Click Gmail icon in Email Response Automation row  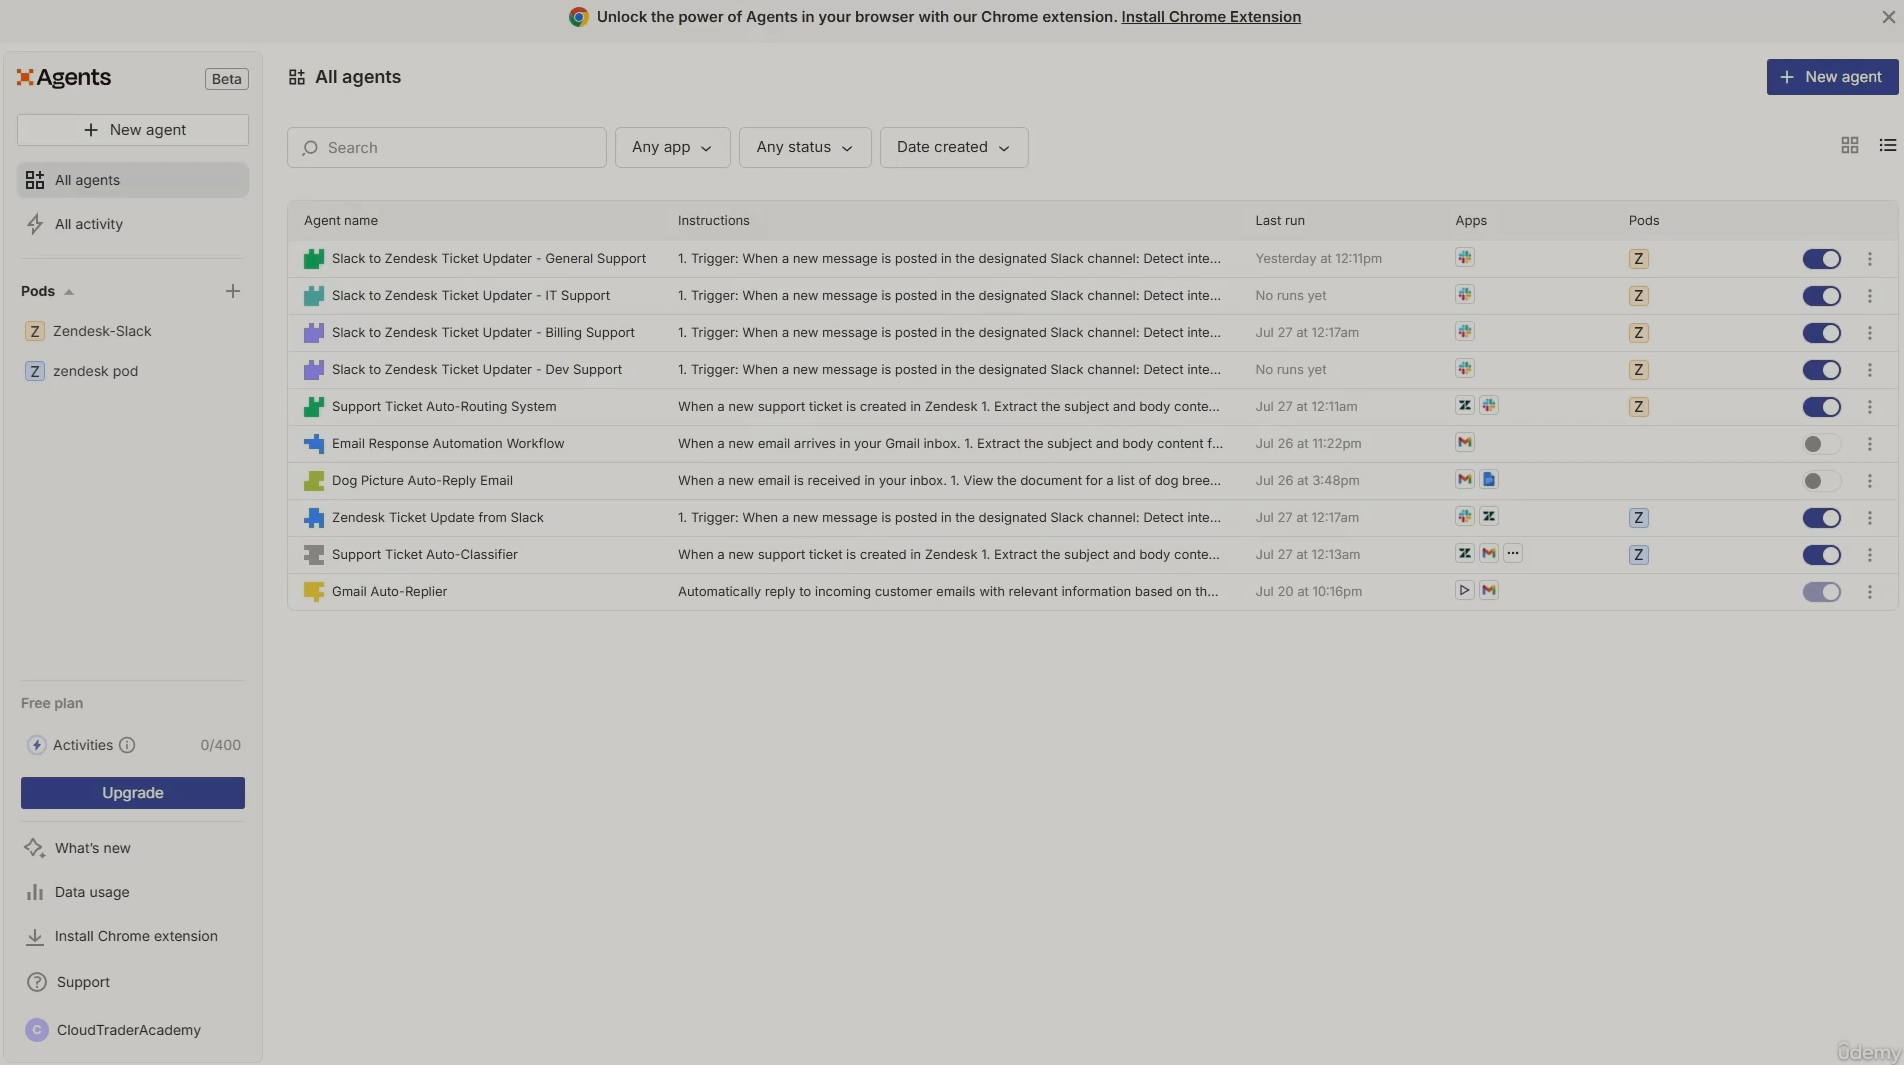point(1465,443)
